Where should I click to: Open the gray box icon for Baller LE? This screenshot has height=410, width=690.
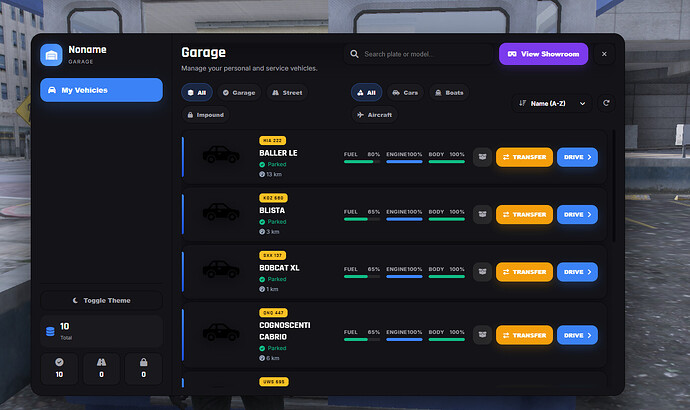tap(482, 157)
